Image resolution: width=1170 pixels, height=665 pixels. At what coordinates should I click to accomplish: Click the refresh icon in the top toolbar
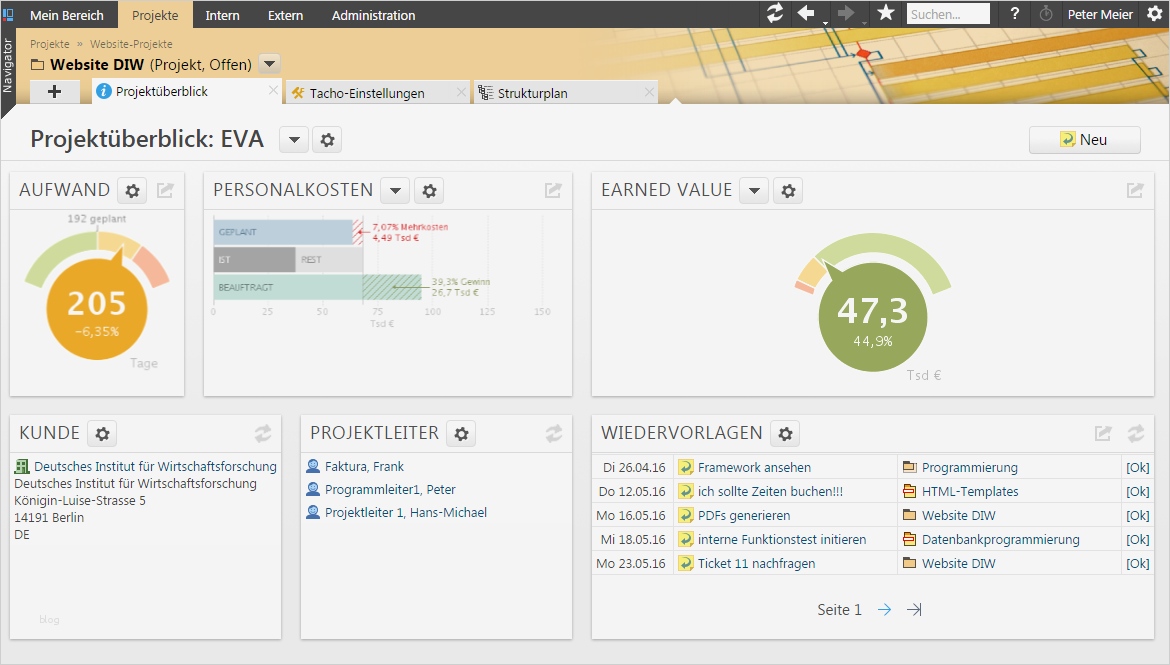coord(773,14)
